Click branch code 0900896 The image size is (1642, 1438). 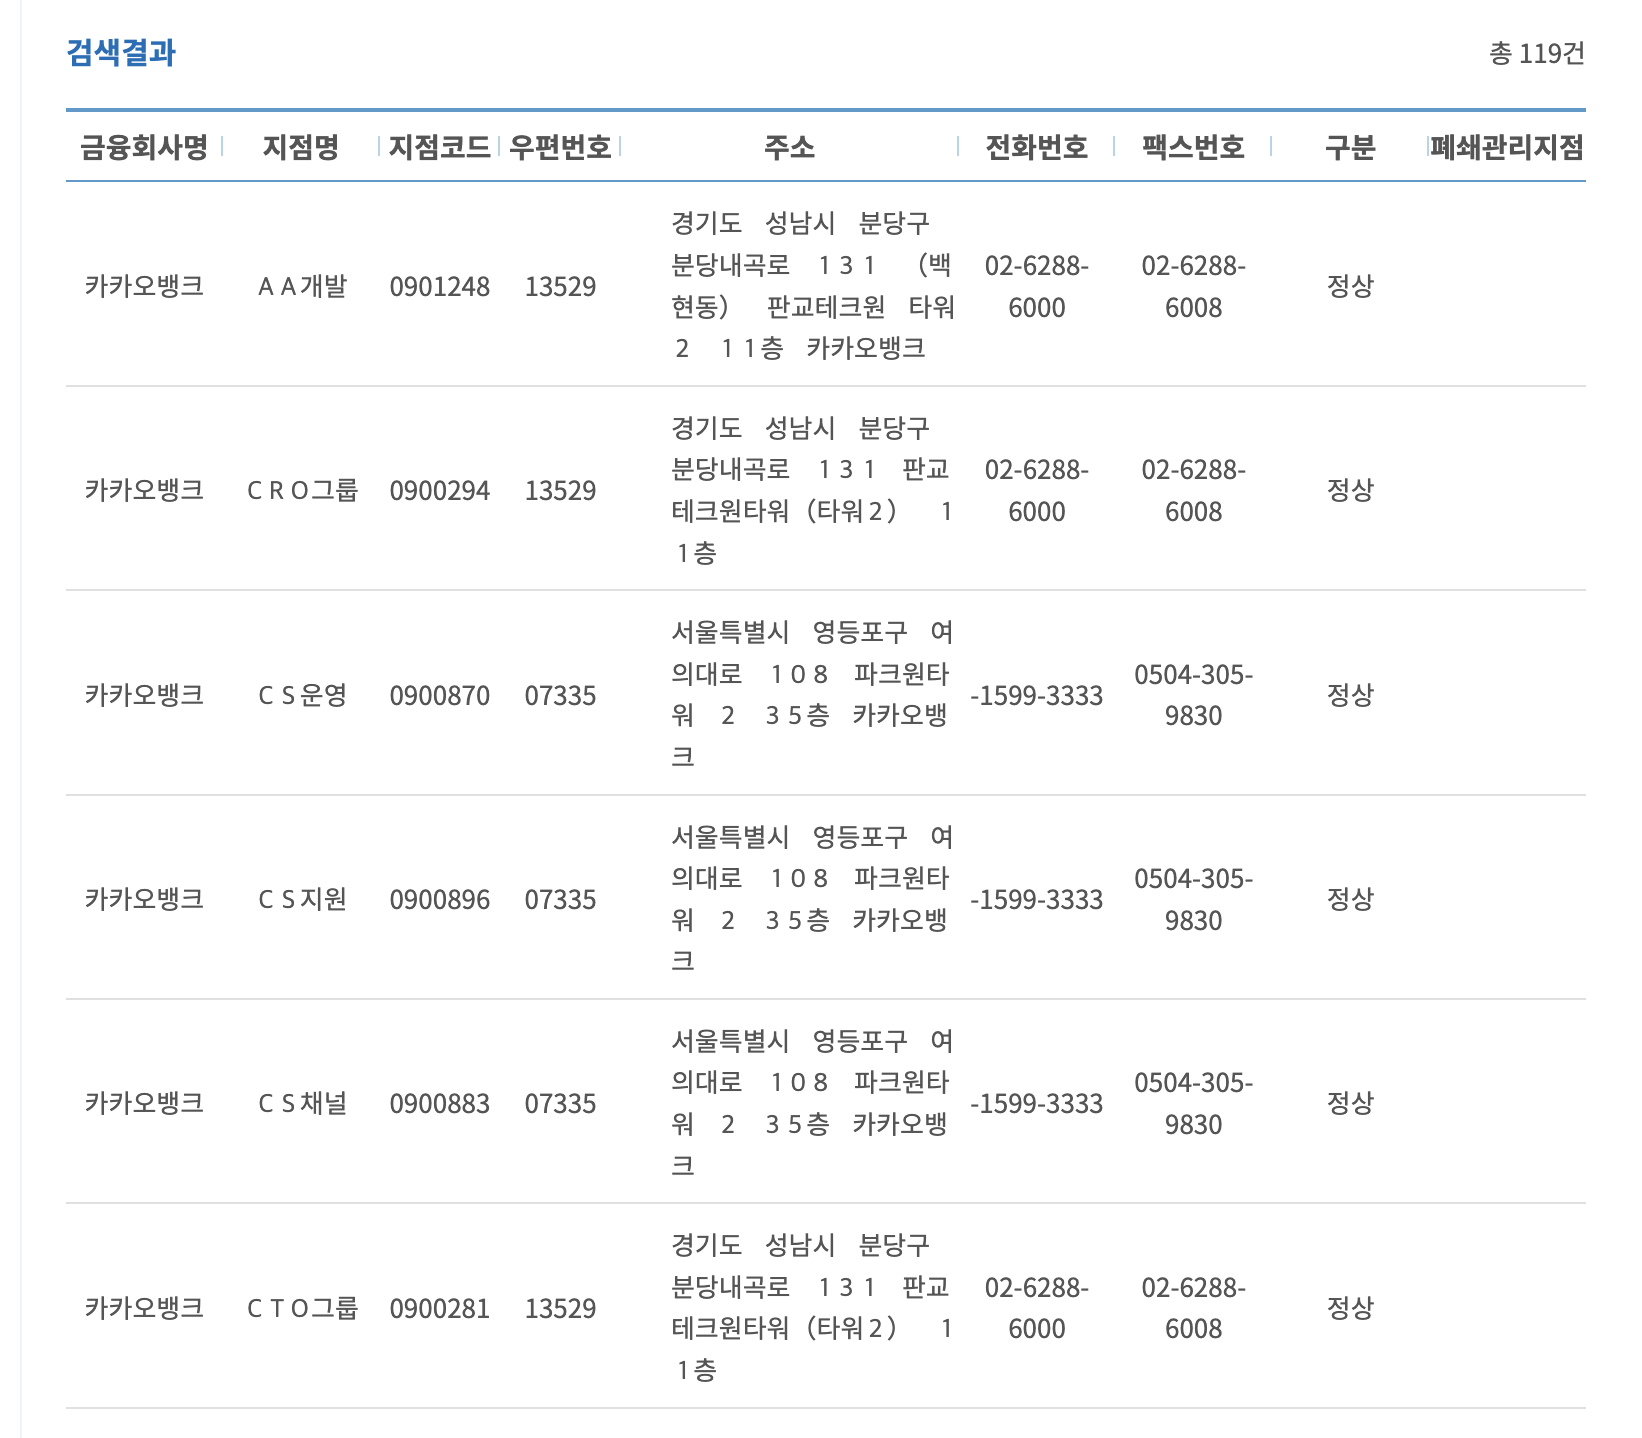tap(440, 900)
